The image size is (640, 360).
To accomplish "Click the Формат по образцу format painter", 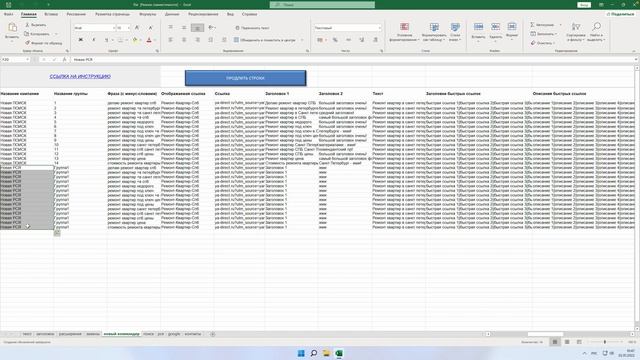I will click(x=43, y=43).
